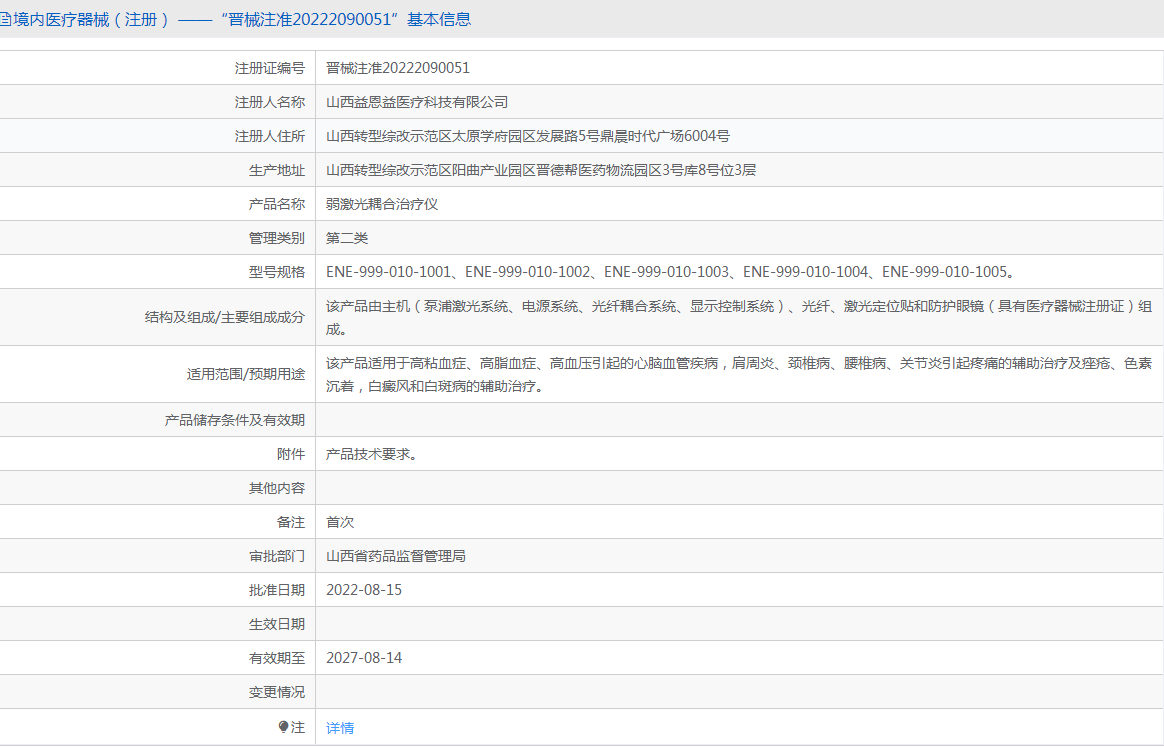Click approval date 2022-08-15

(364, 590)
